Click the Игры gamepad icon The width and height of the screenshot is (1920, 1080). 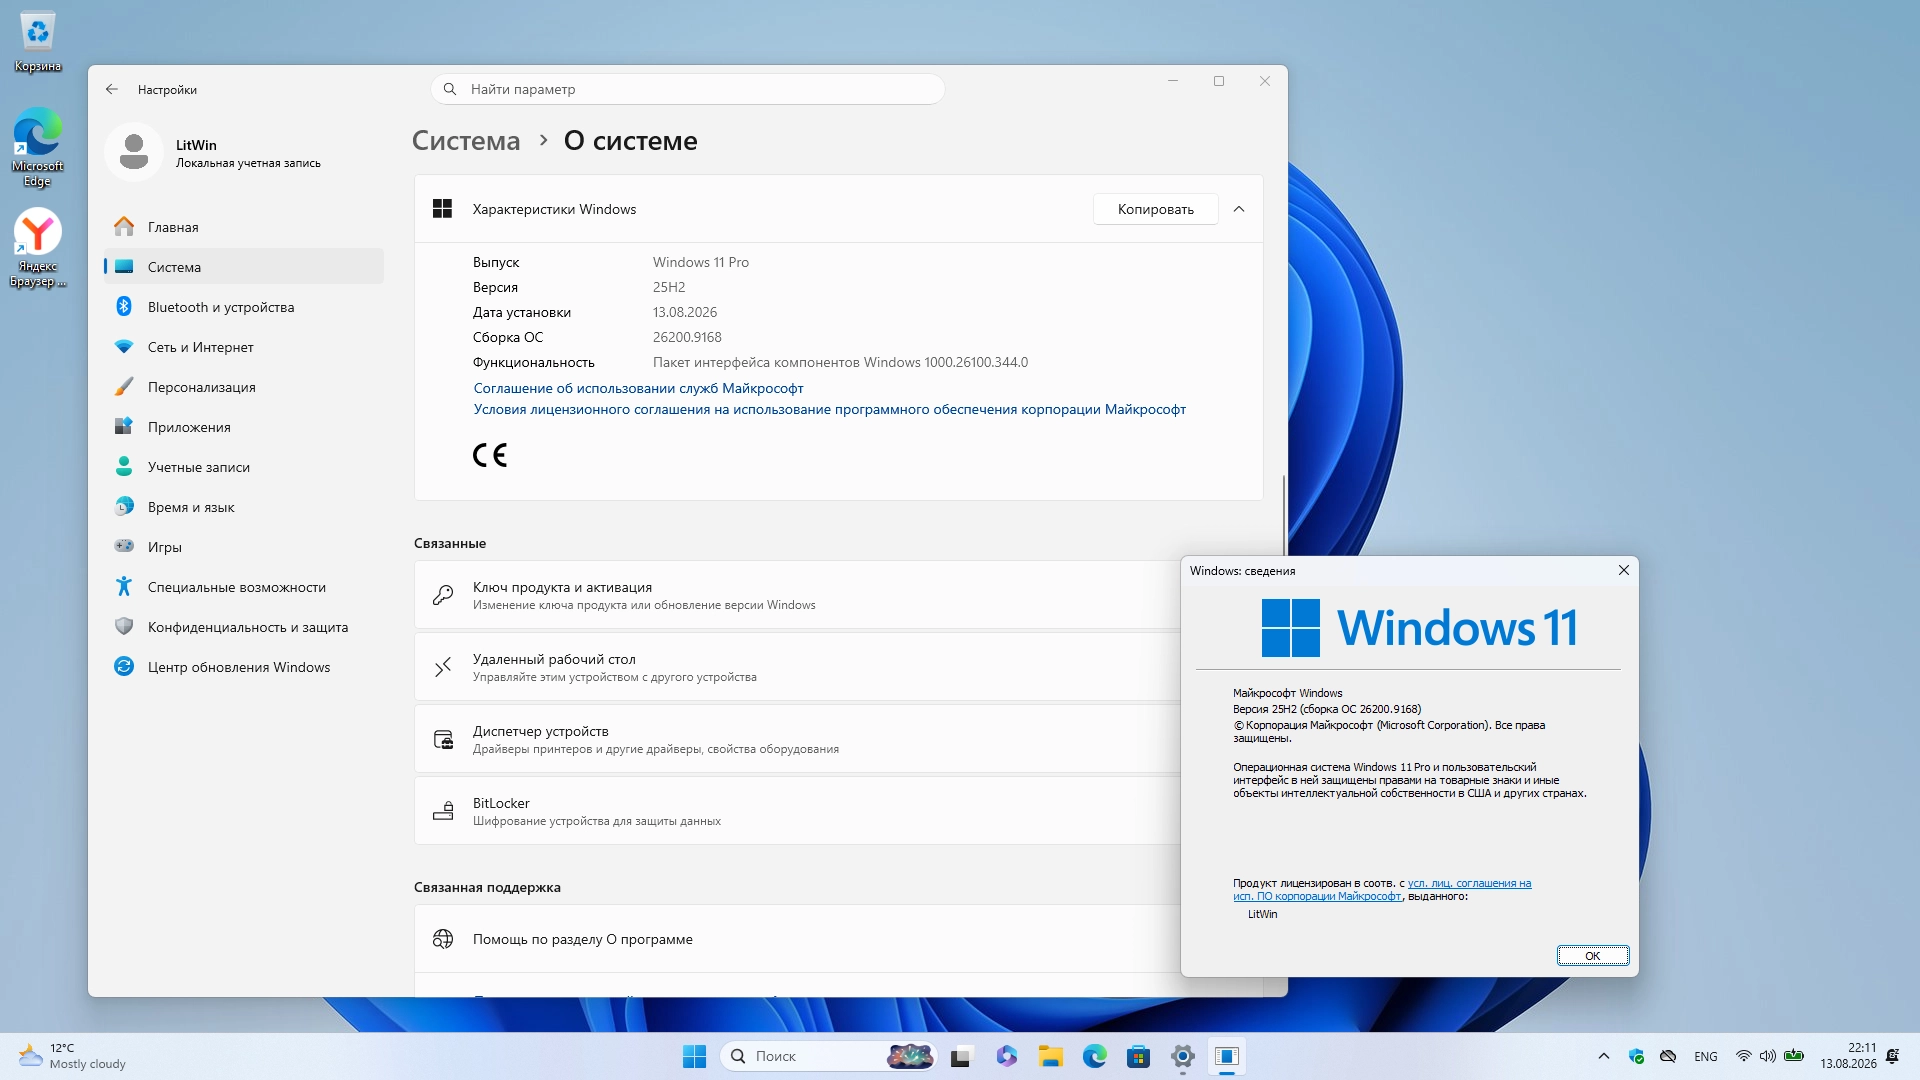click(x=124, y=547)
